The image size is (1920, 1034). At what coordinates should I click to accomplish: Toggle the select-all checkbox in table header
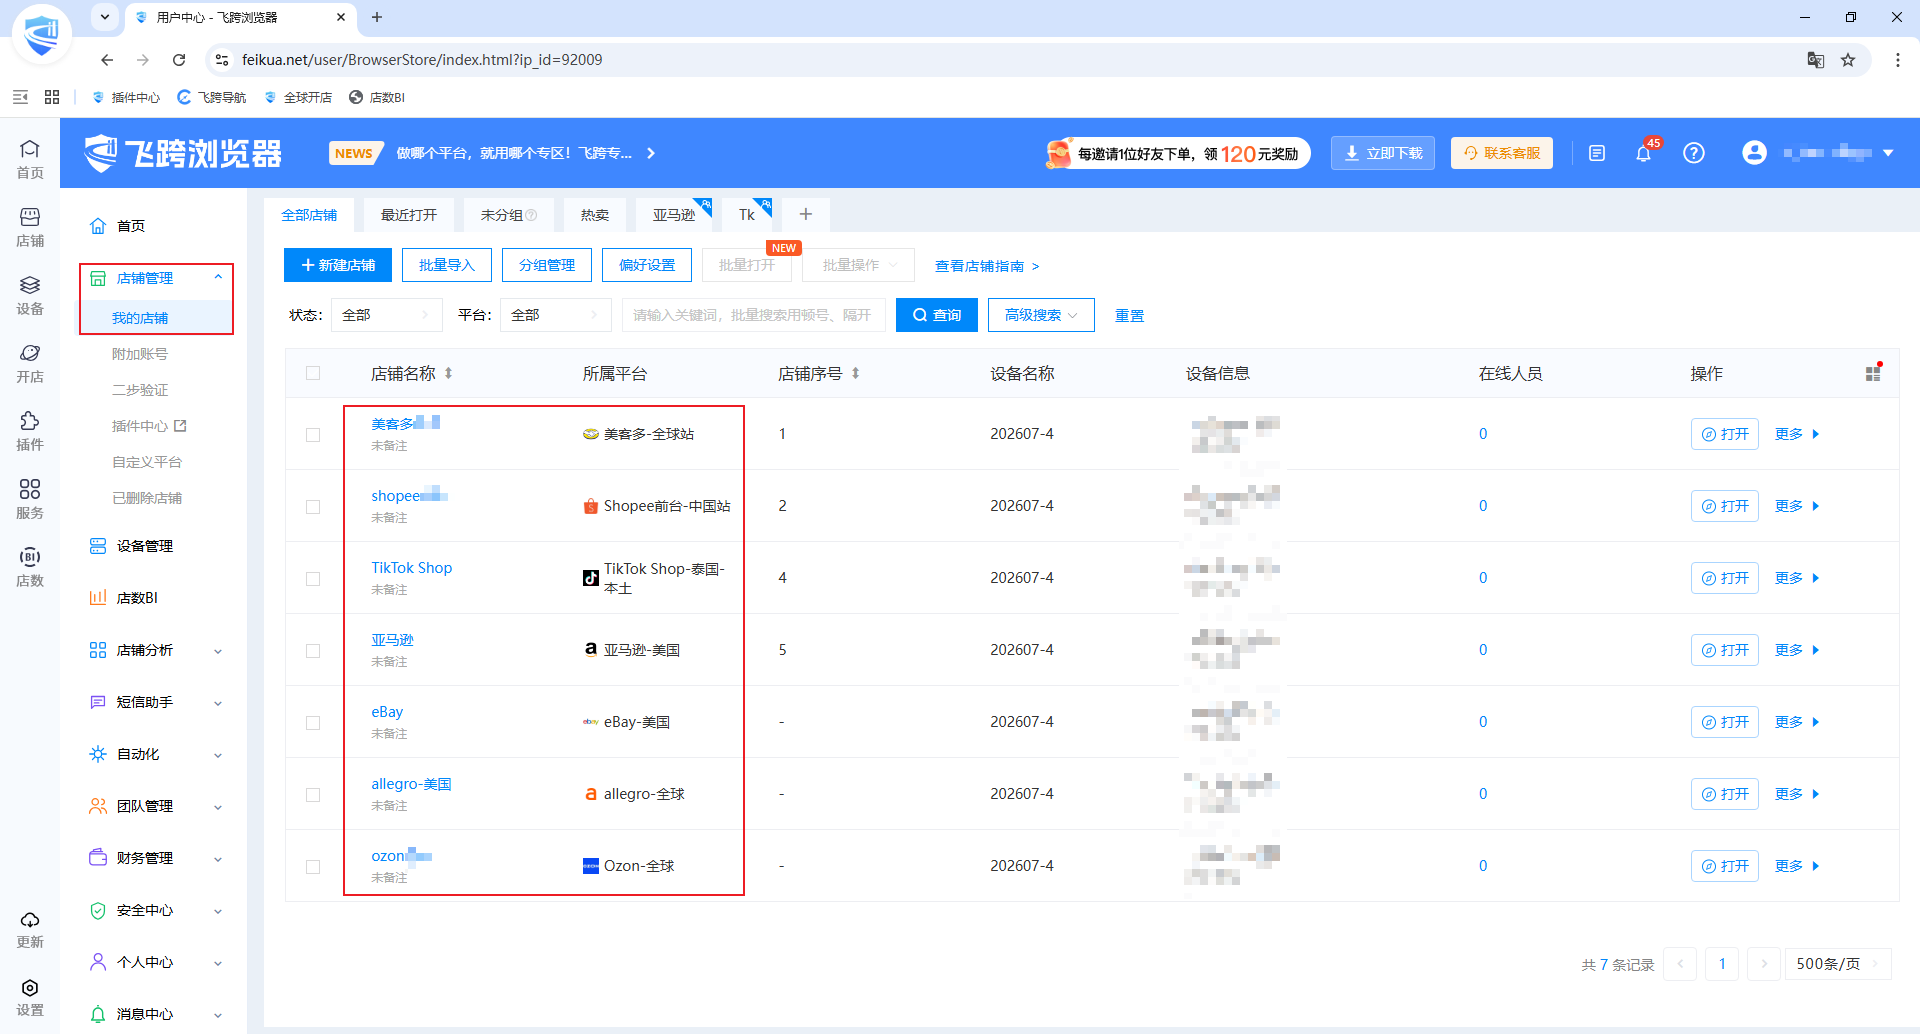click(x=313, y=373)
